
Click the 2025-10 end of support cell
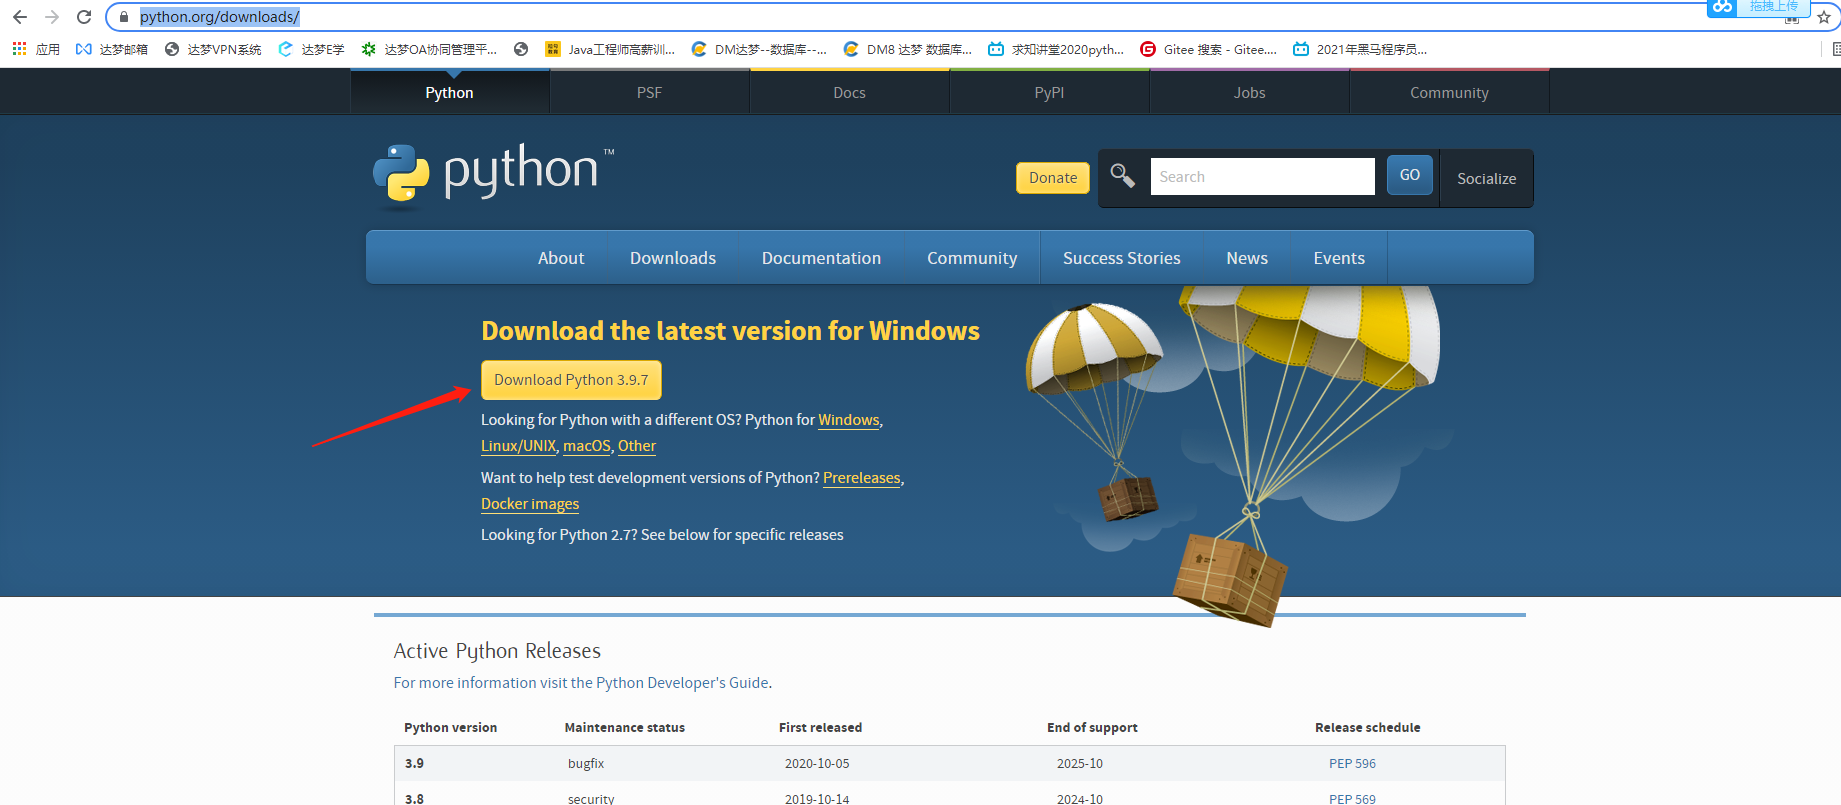tap(1080, 764)
